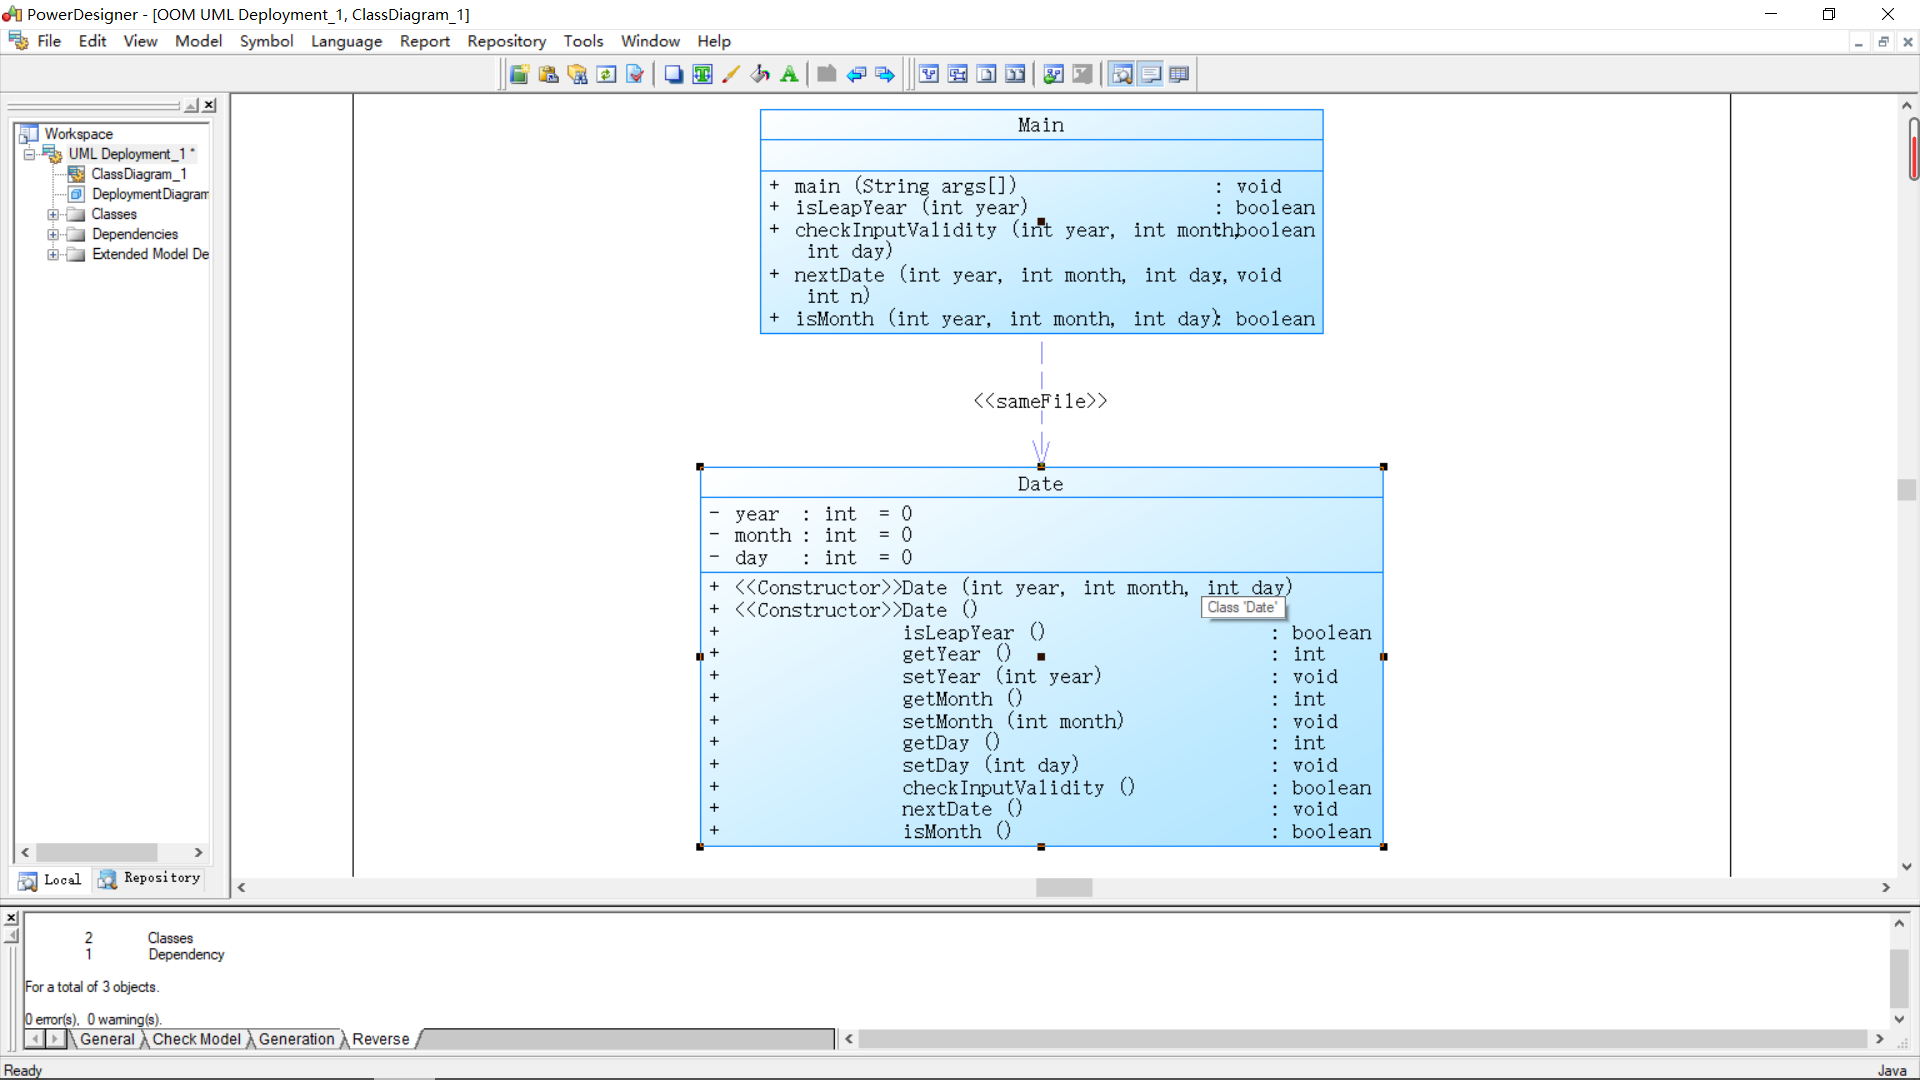Click the New Model toolbar icon
The width and height of the screenshot is (1920, 1080).
(519, 74)
